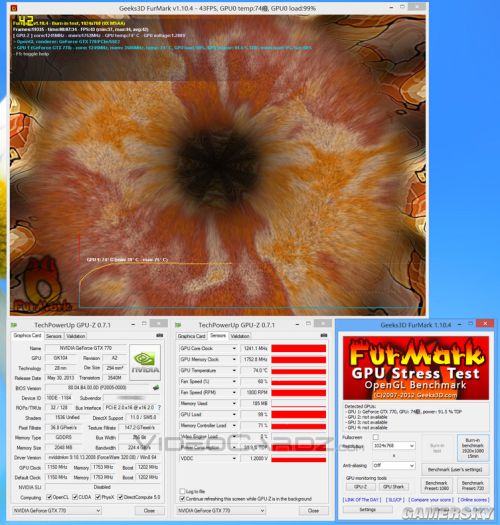This screenshot has width=500, height=525.
Task: Click Close in the Sensors GPU-Z window
Action: [x=313, y=511]
